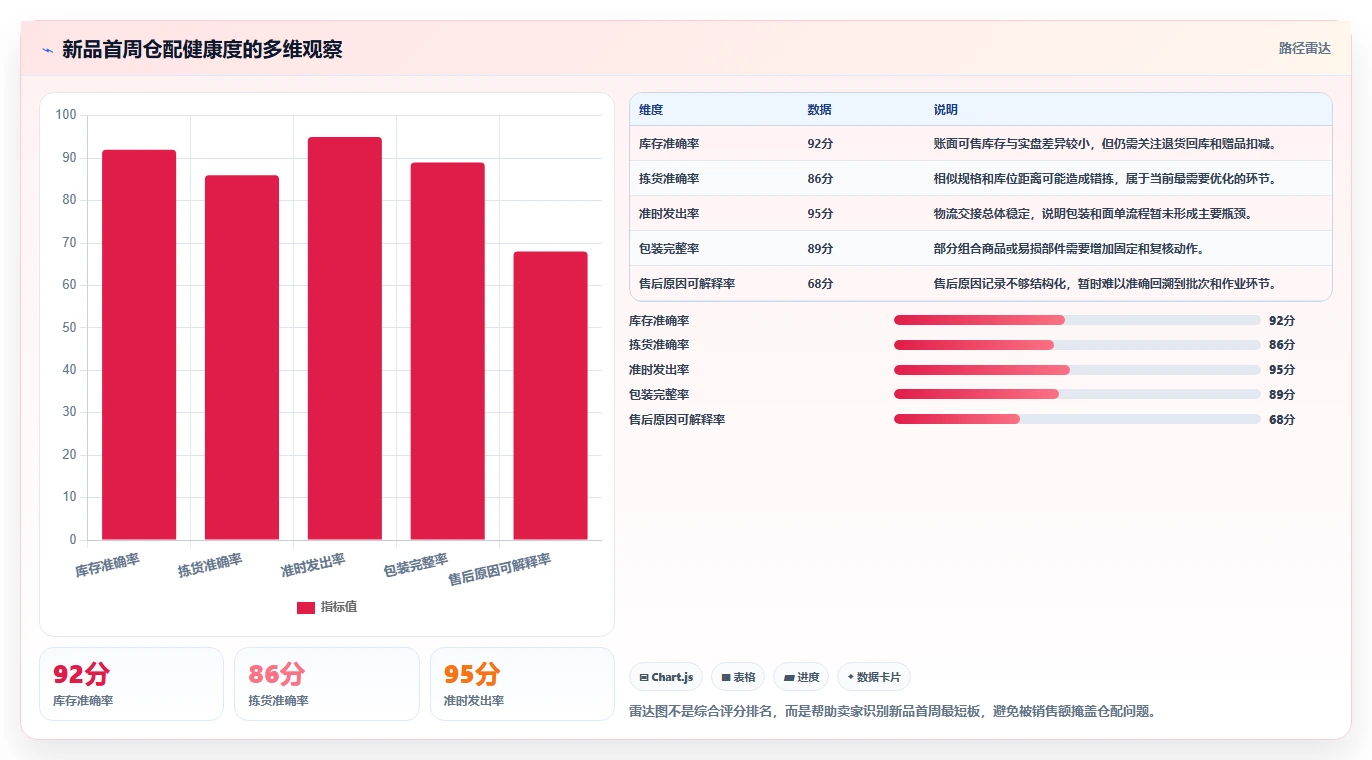
Task: Select the 表格 chip
Action: 738,677
